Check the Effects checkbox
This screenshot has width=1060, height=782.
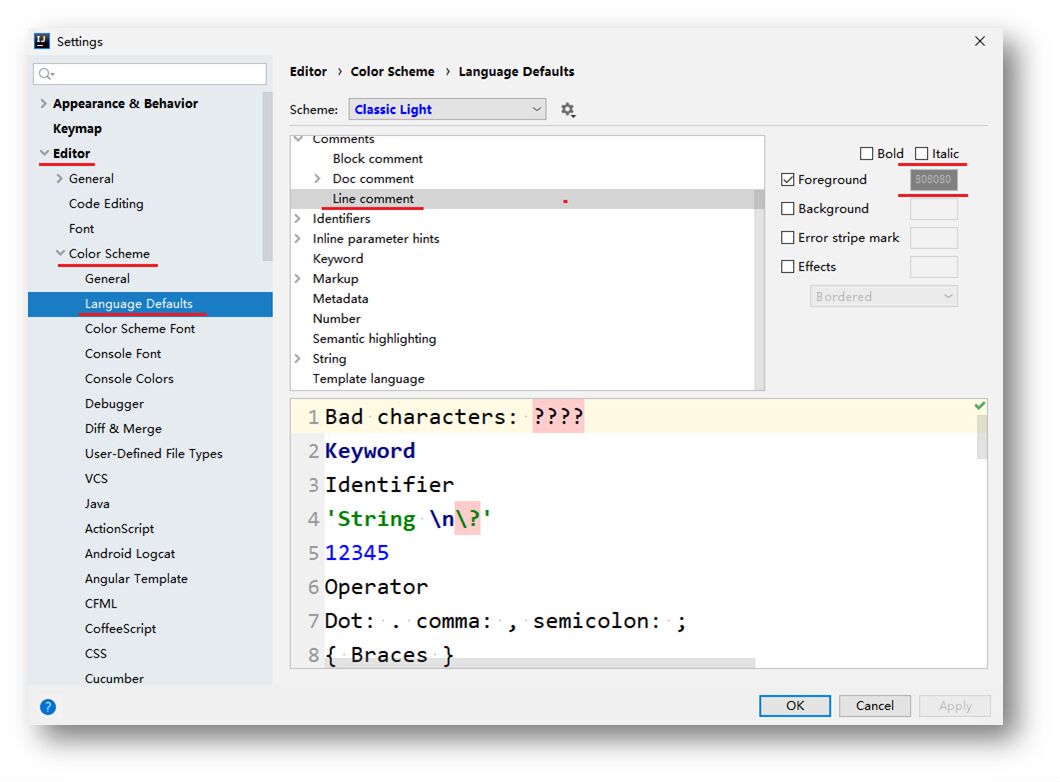(x=788, y=266)
